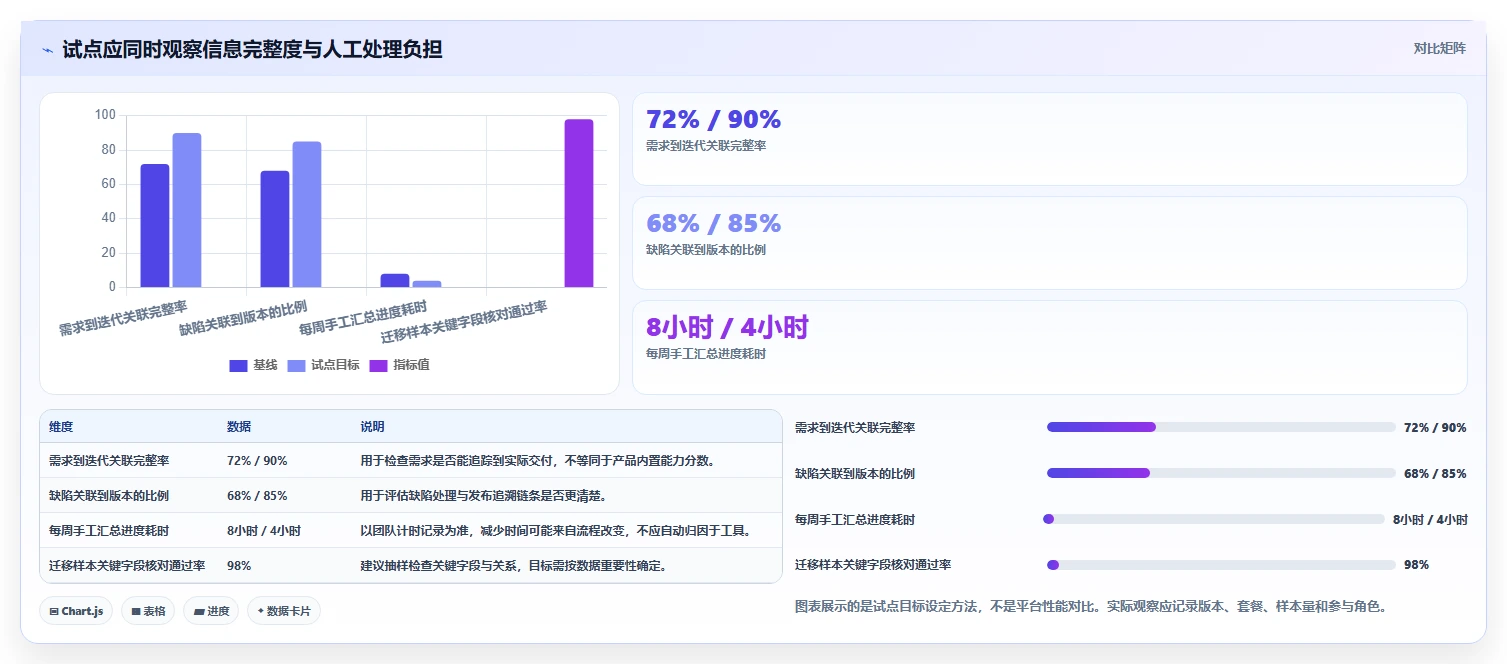This screenshot has width=1507, height=664.
Task: Click the heading 试点应同时观察信息完整度与人工处理负担
Action: [252, 49]
